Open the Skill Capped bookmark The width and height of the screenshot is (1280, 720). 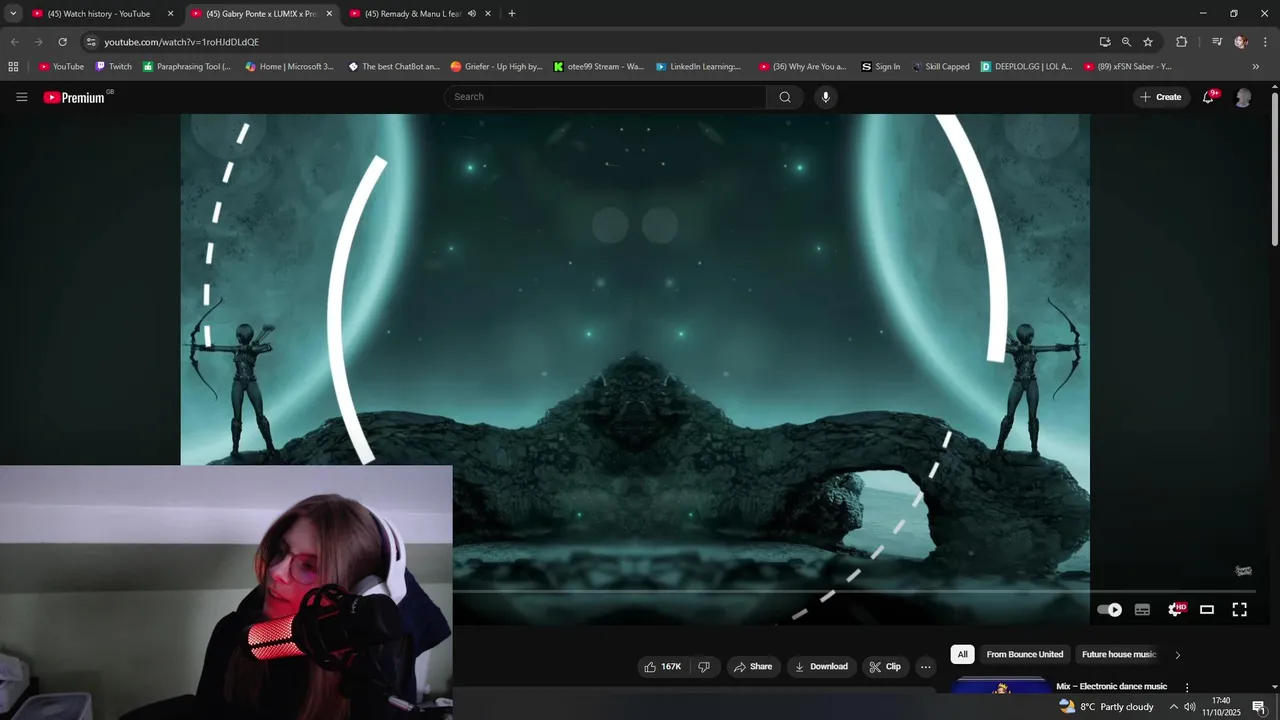pos(940,67)
